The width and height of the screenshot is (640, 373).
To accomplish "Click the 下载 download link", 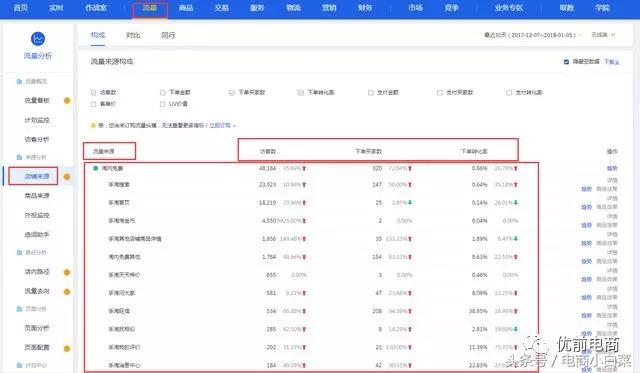I will click(609, 62).
